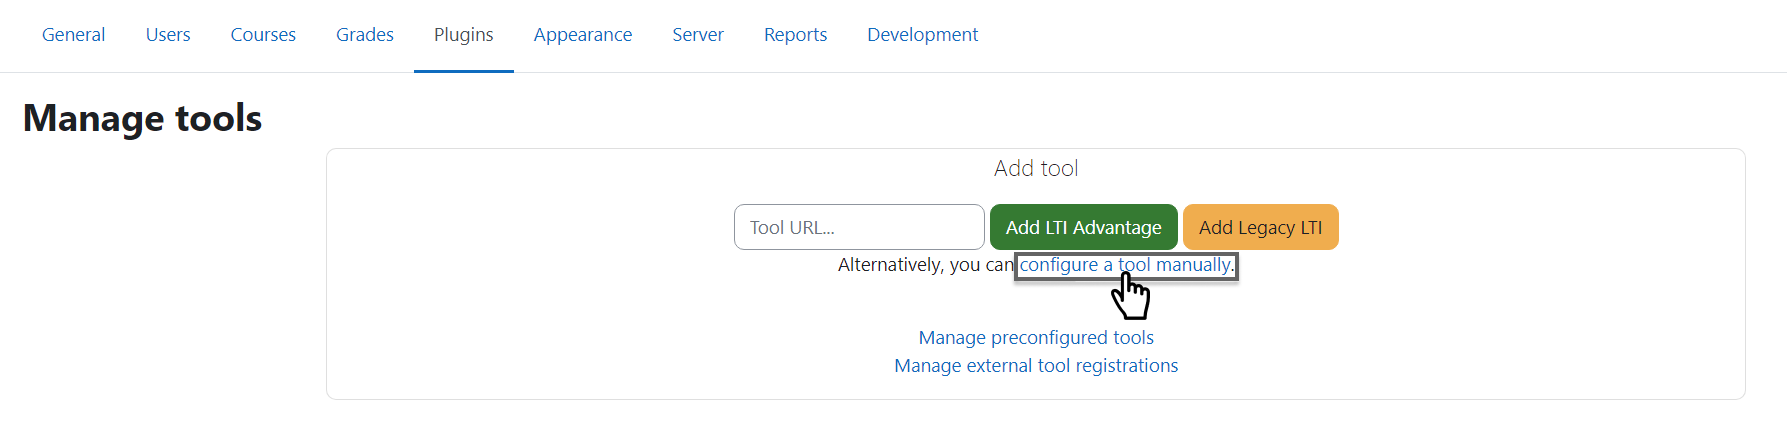Go to the Courses tab
The image size is (1787, 440).
(263, 35)
